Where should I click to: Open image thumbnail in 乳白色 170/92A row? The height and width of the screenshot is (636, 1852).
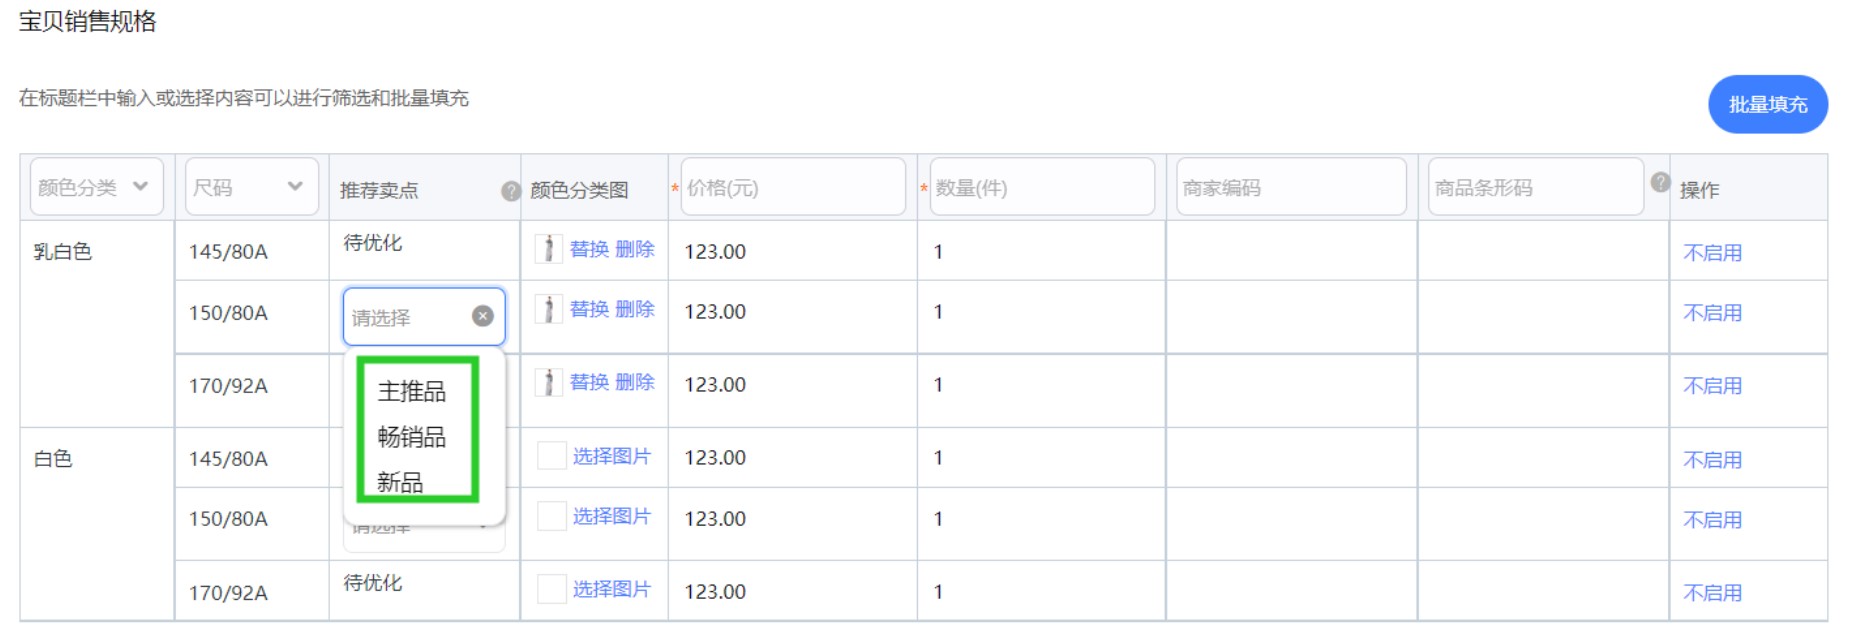[548, 381]
